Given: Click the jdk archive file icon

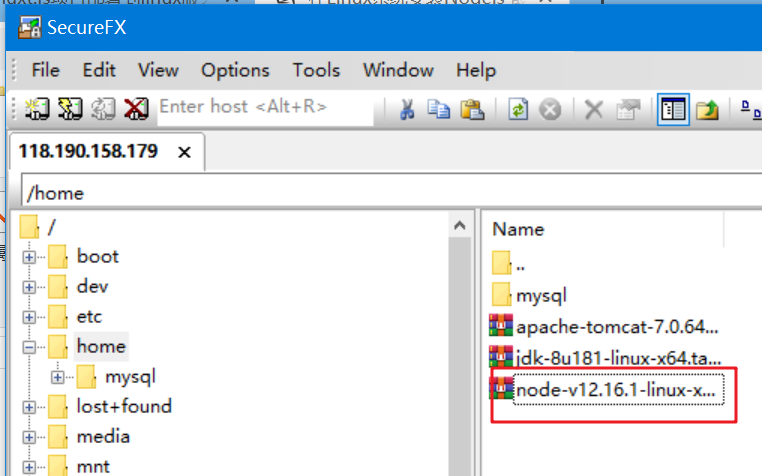Looking at the screenshot, I should pyautogui.click(x=501, y=356).
